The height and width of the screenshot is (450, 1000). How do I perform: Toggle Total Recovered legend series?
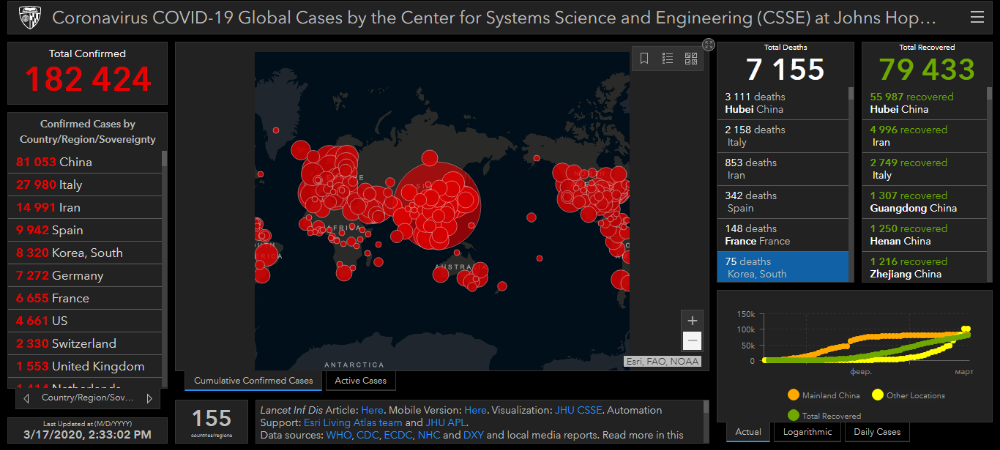pos(824,416)
